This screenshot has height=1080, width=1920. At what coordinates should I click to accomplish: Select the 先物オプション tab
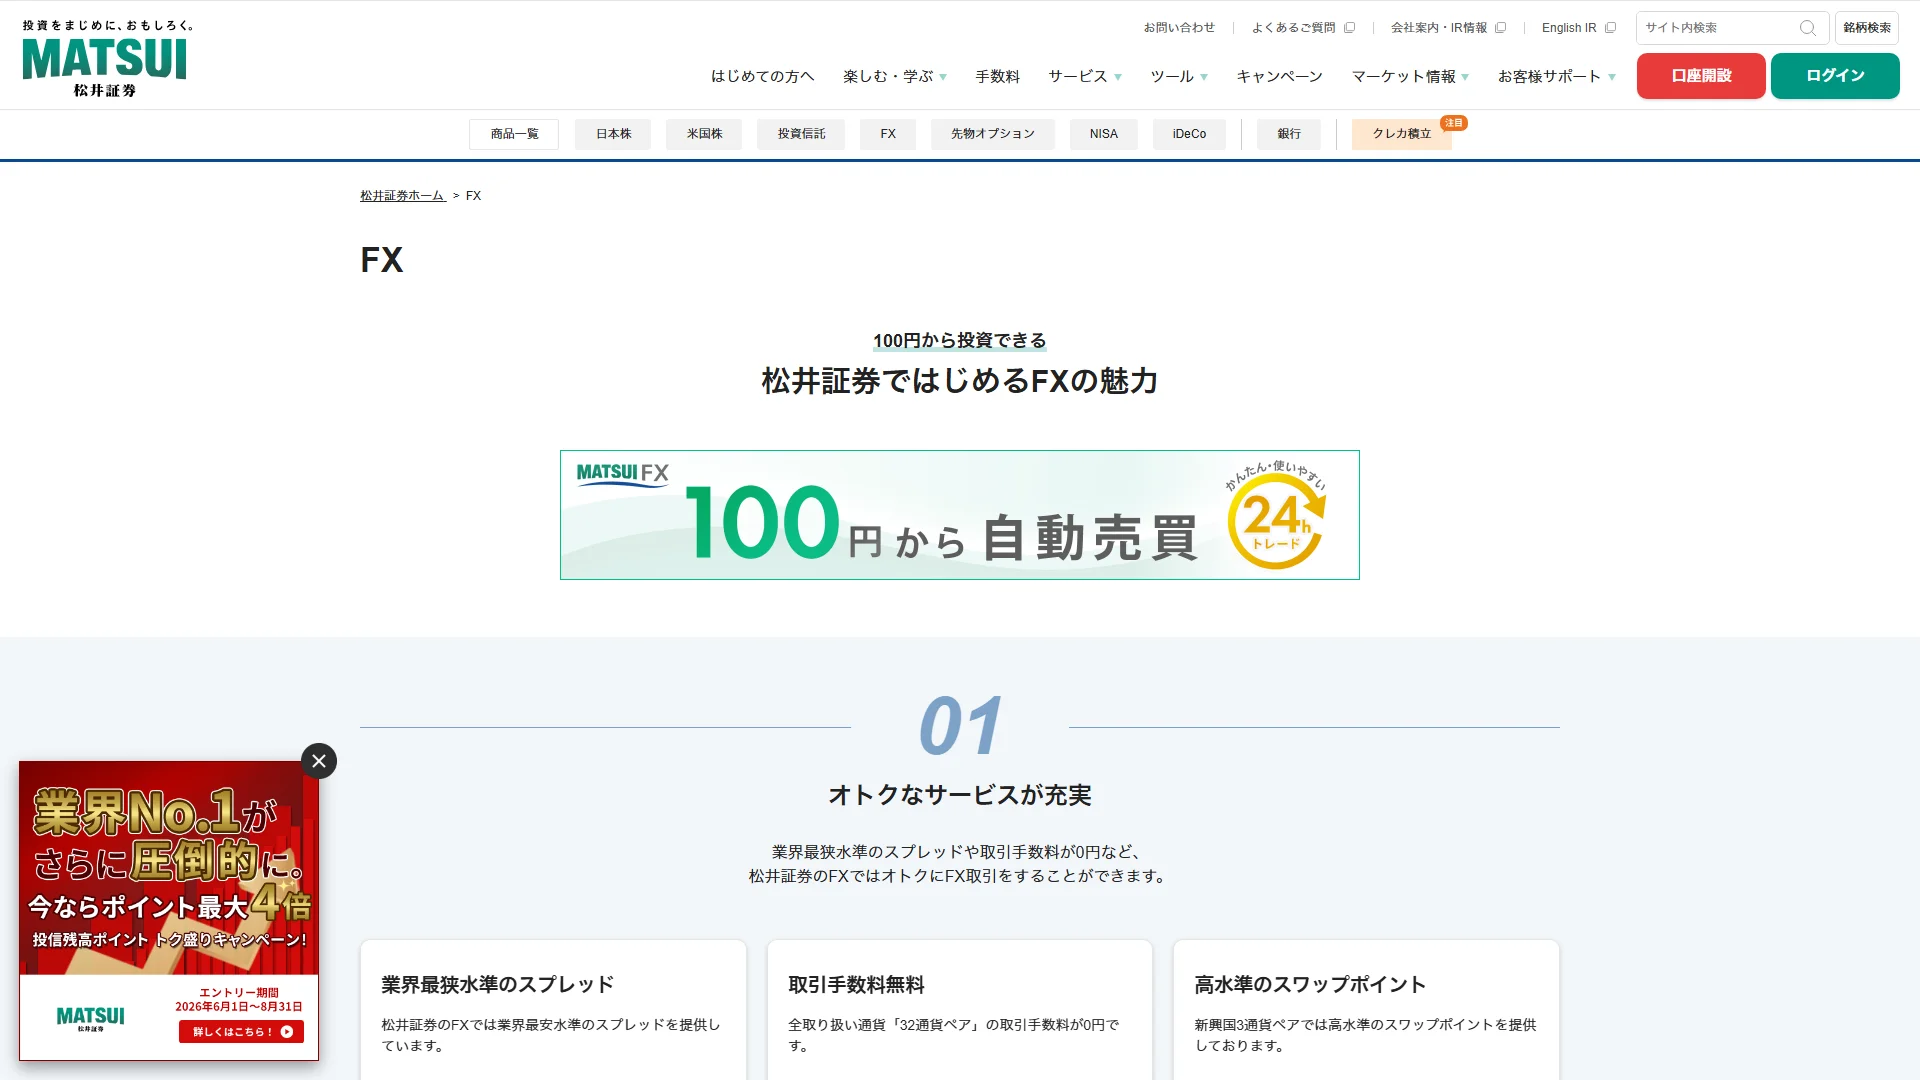(x=992, y=134)
